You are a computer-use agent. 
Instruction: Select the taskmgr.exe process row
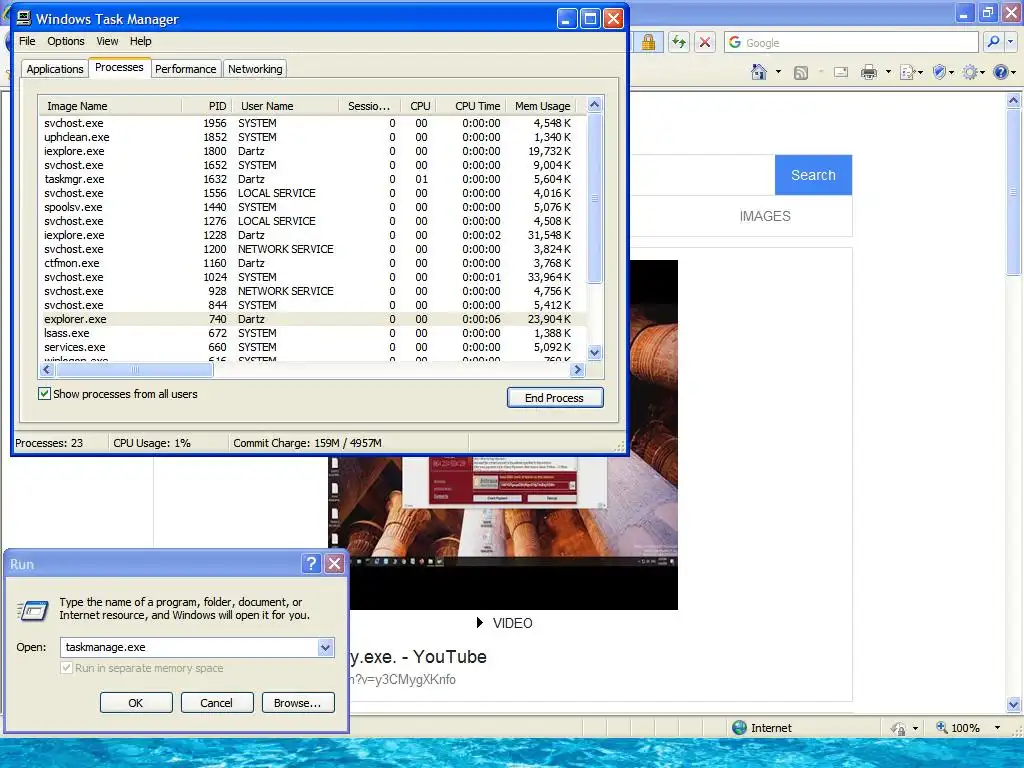click(x=313, y=179)
